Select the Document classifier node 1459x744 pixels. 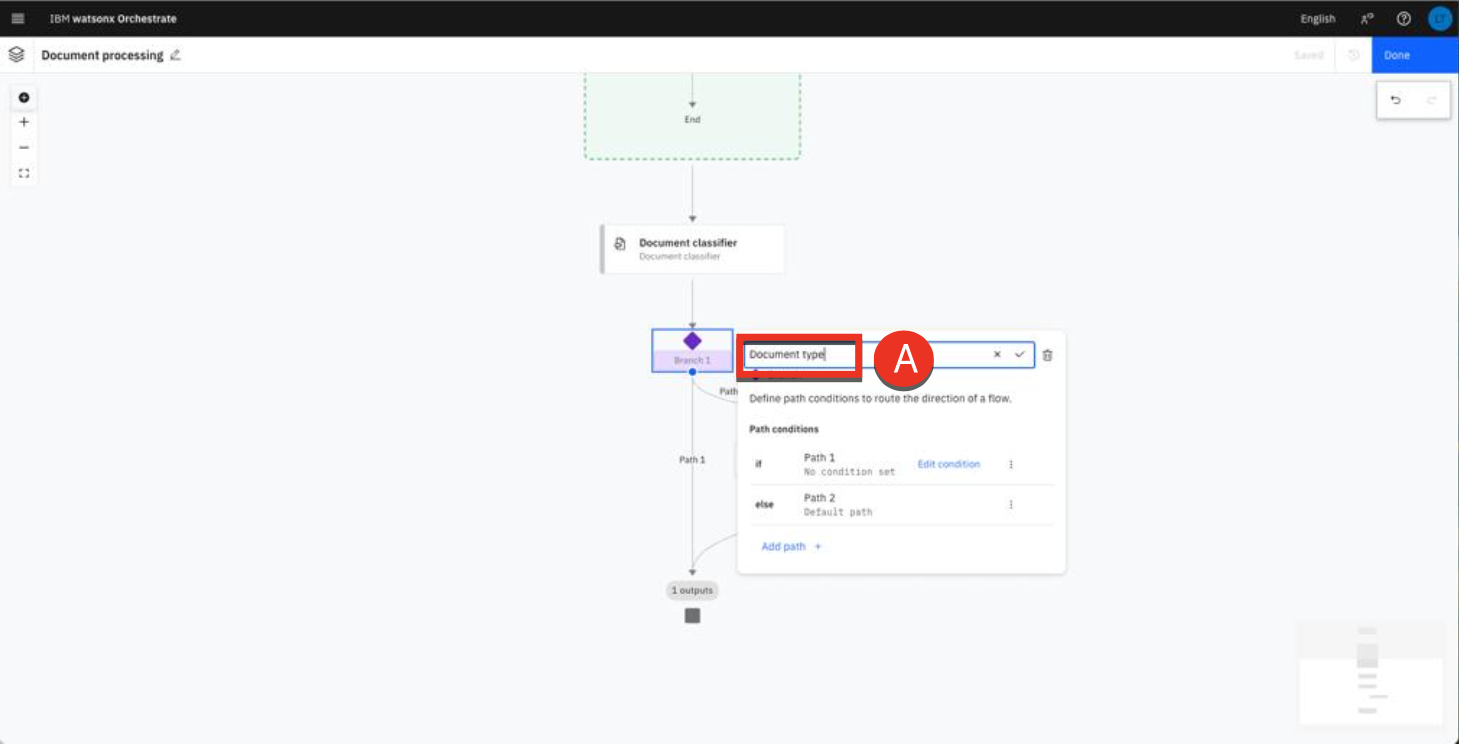pyautogui.click(x=692, y=249)
